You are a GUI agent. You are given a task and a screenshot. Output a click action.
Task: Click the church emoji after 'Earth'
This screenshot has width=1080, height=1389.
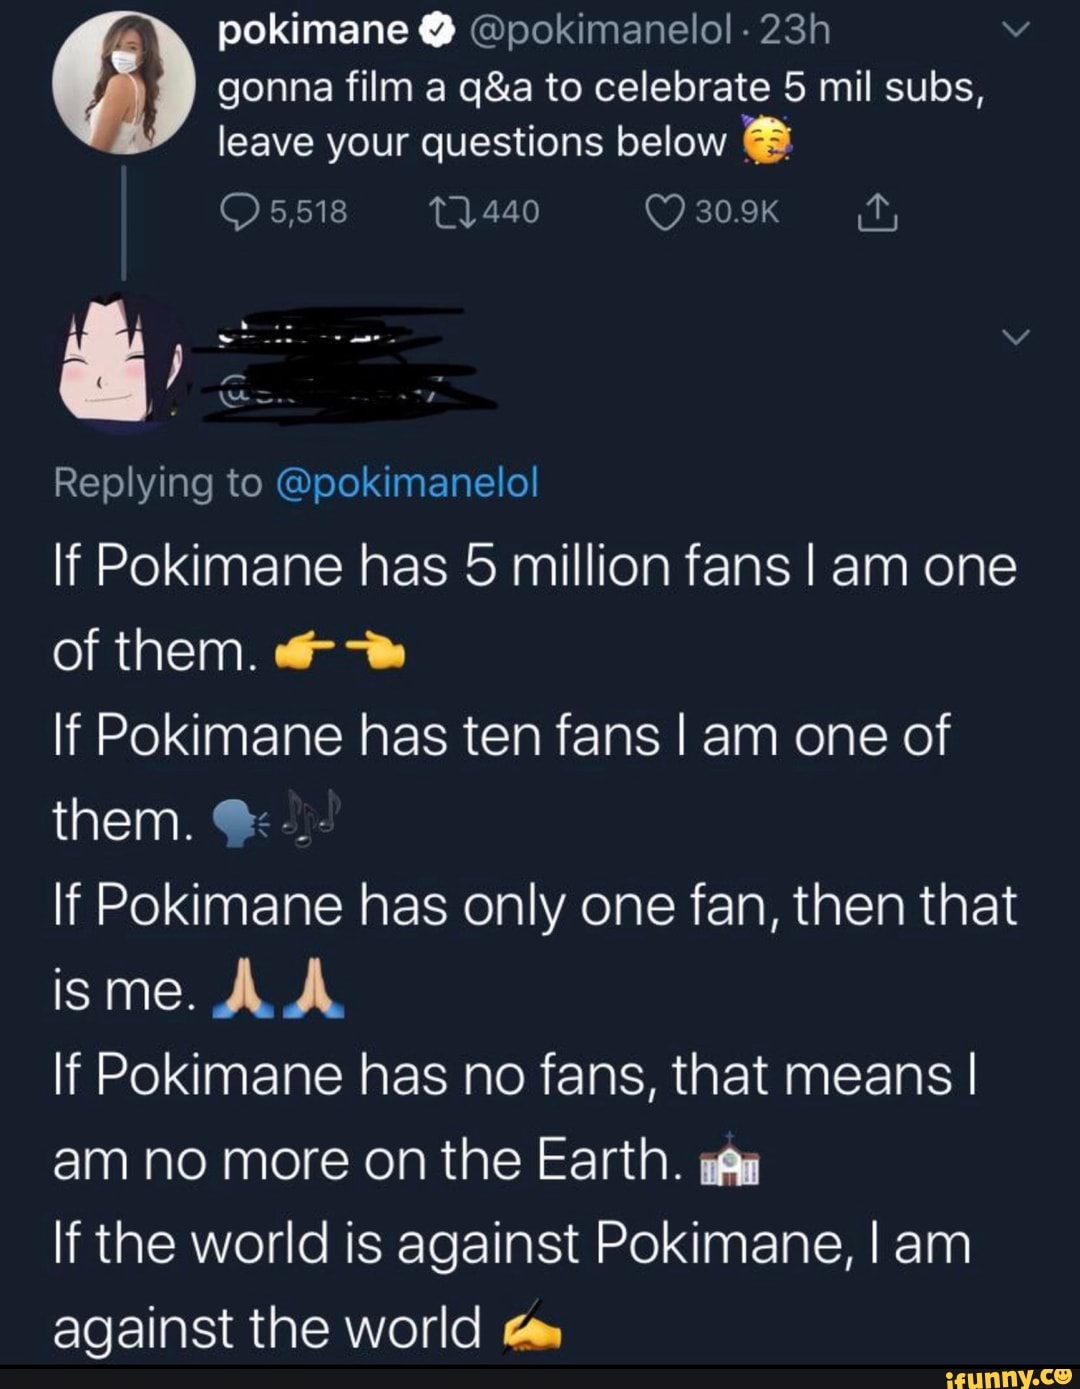[x=729, y=1161]
